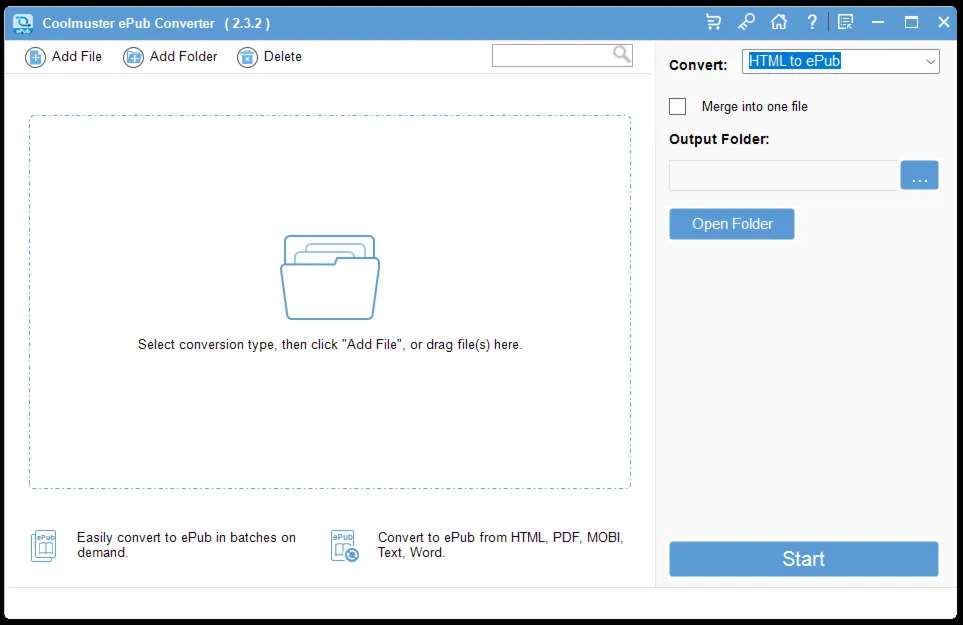Image resolution: width=963 pixels, height=625 pixels.
Task: Click the question mark help icon
Action: [x=812, y=23]
